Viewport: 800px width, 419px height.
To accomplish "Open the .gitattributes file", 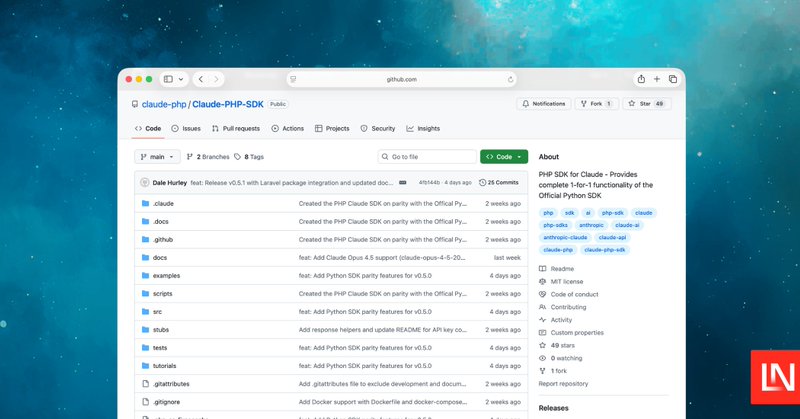I will point(171,384).
